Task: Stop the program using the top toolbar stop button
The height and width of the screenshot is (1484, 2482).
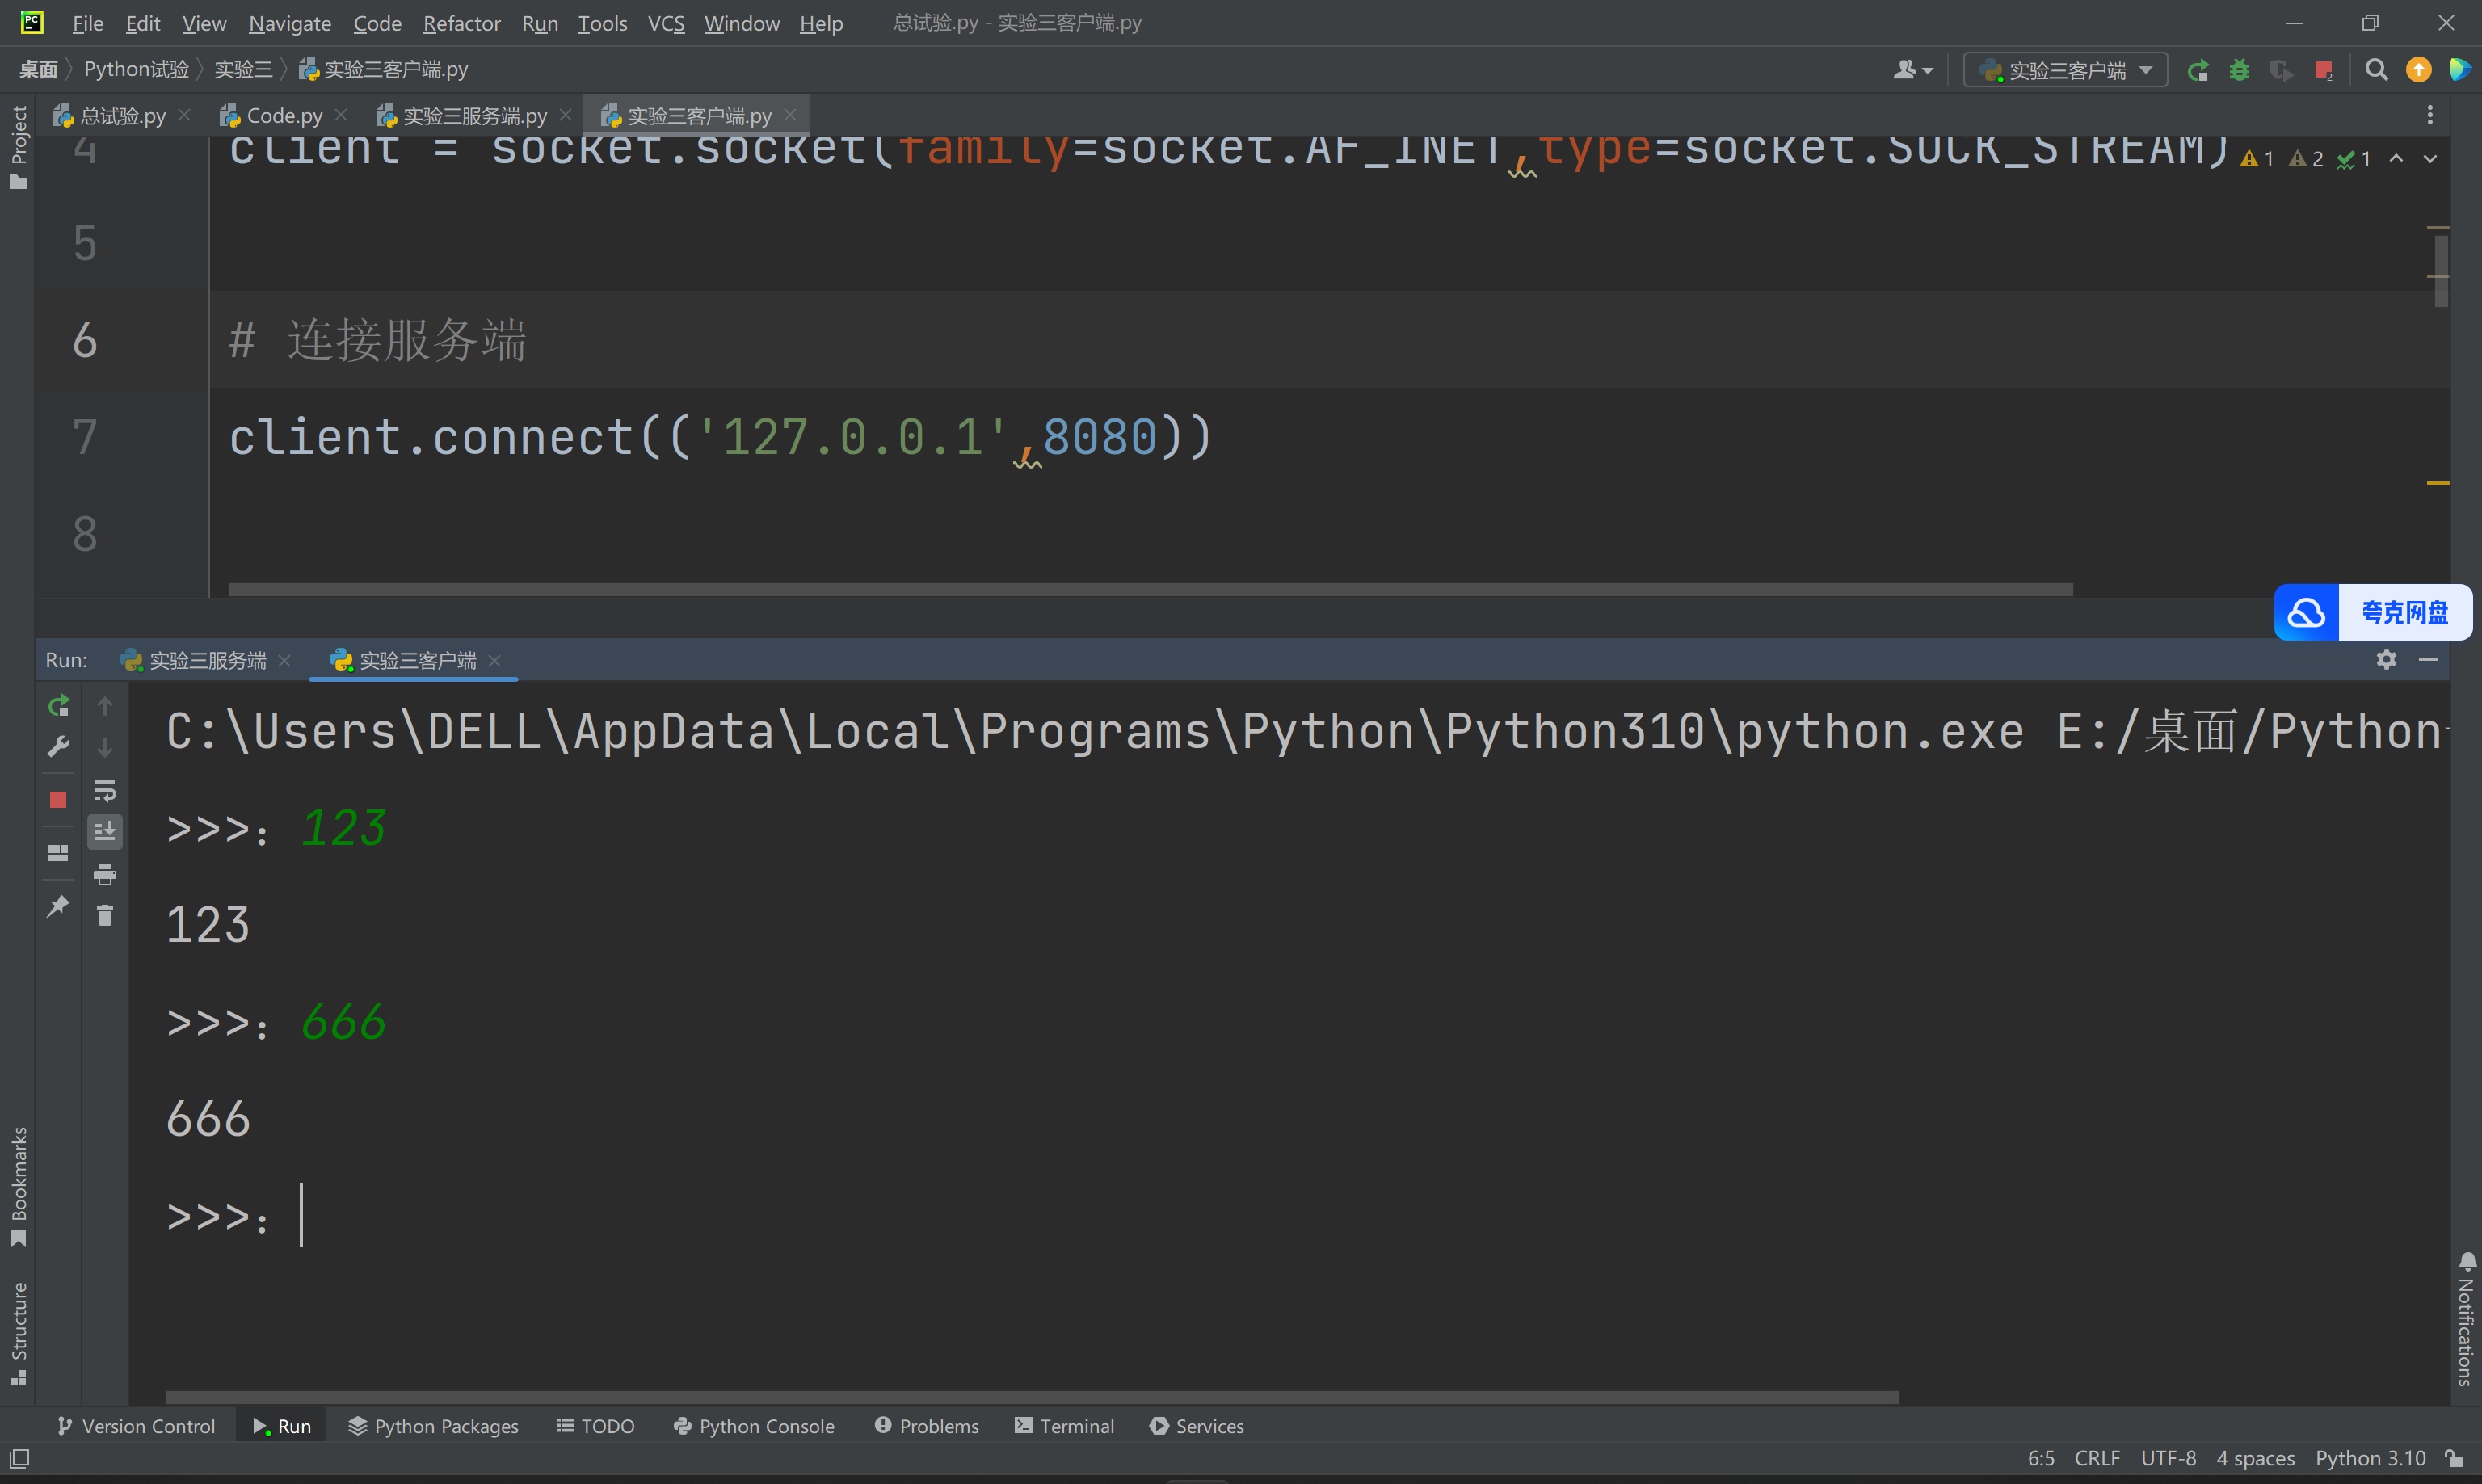Action: tap(2323, 70)
